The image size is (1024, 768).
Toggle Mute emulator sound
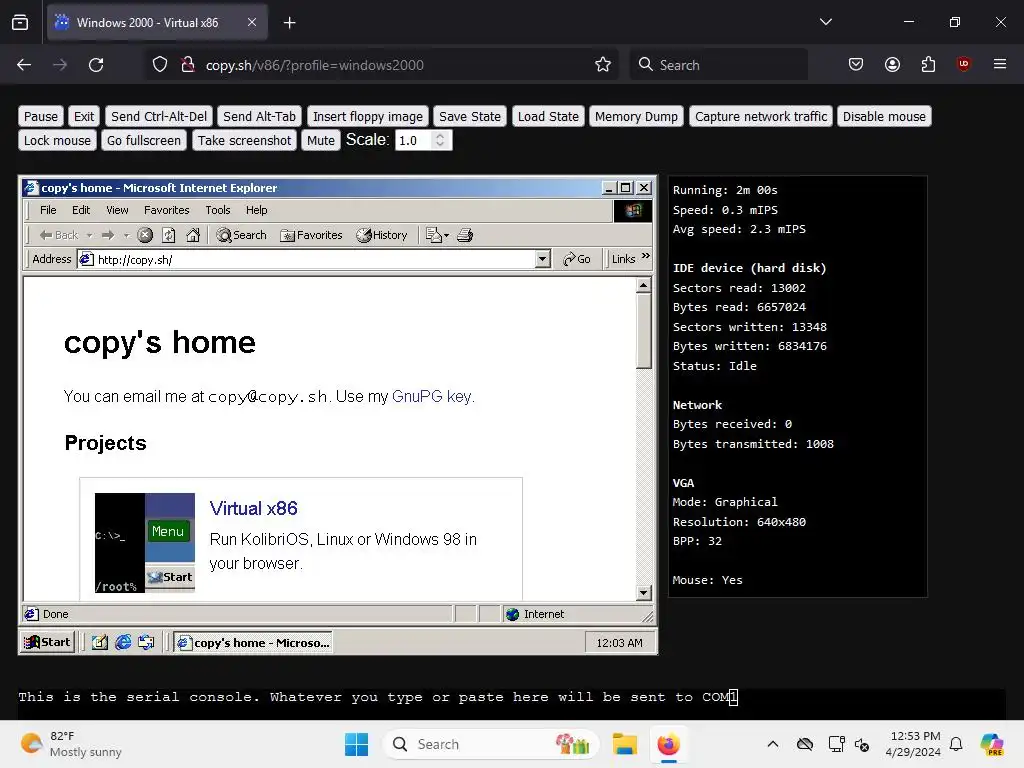321,140
